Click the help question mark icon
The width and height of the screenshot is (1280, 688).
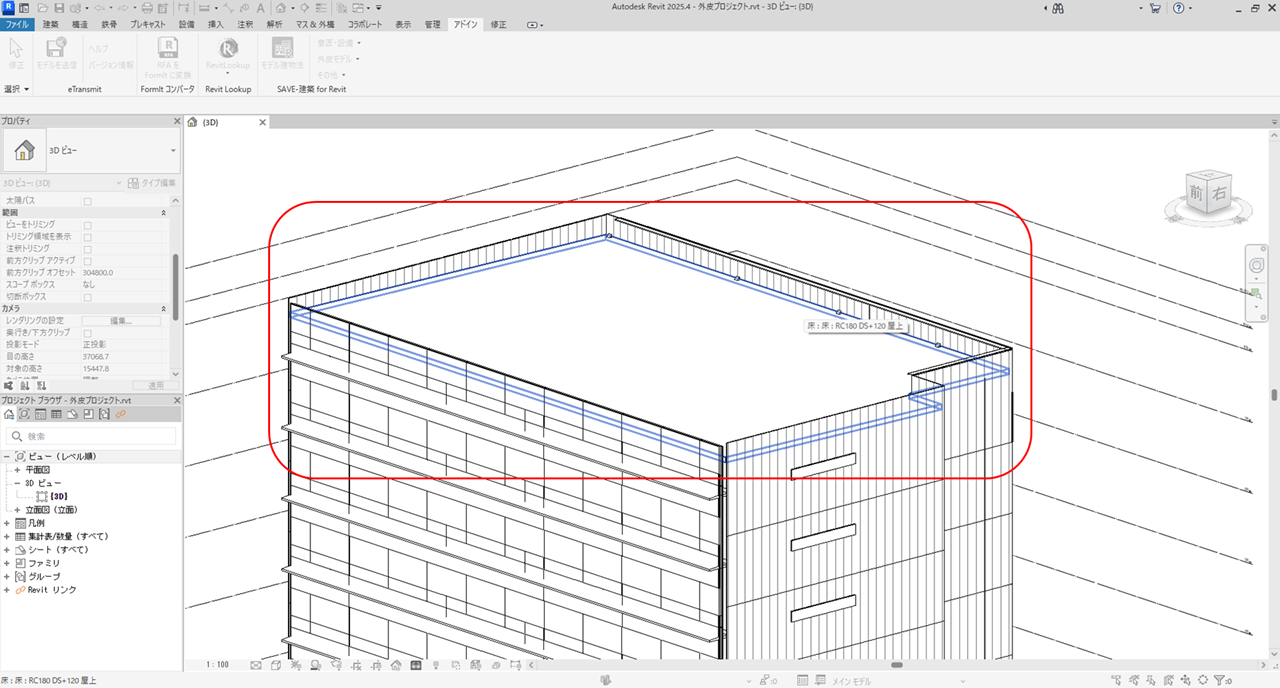[x=1181, y=8]
